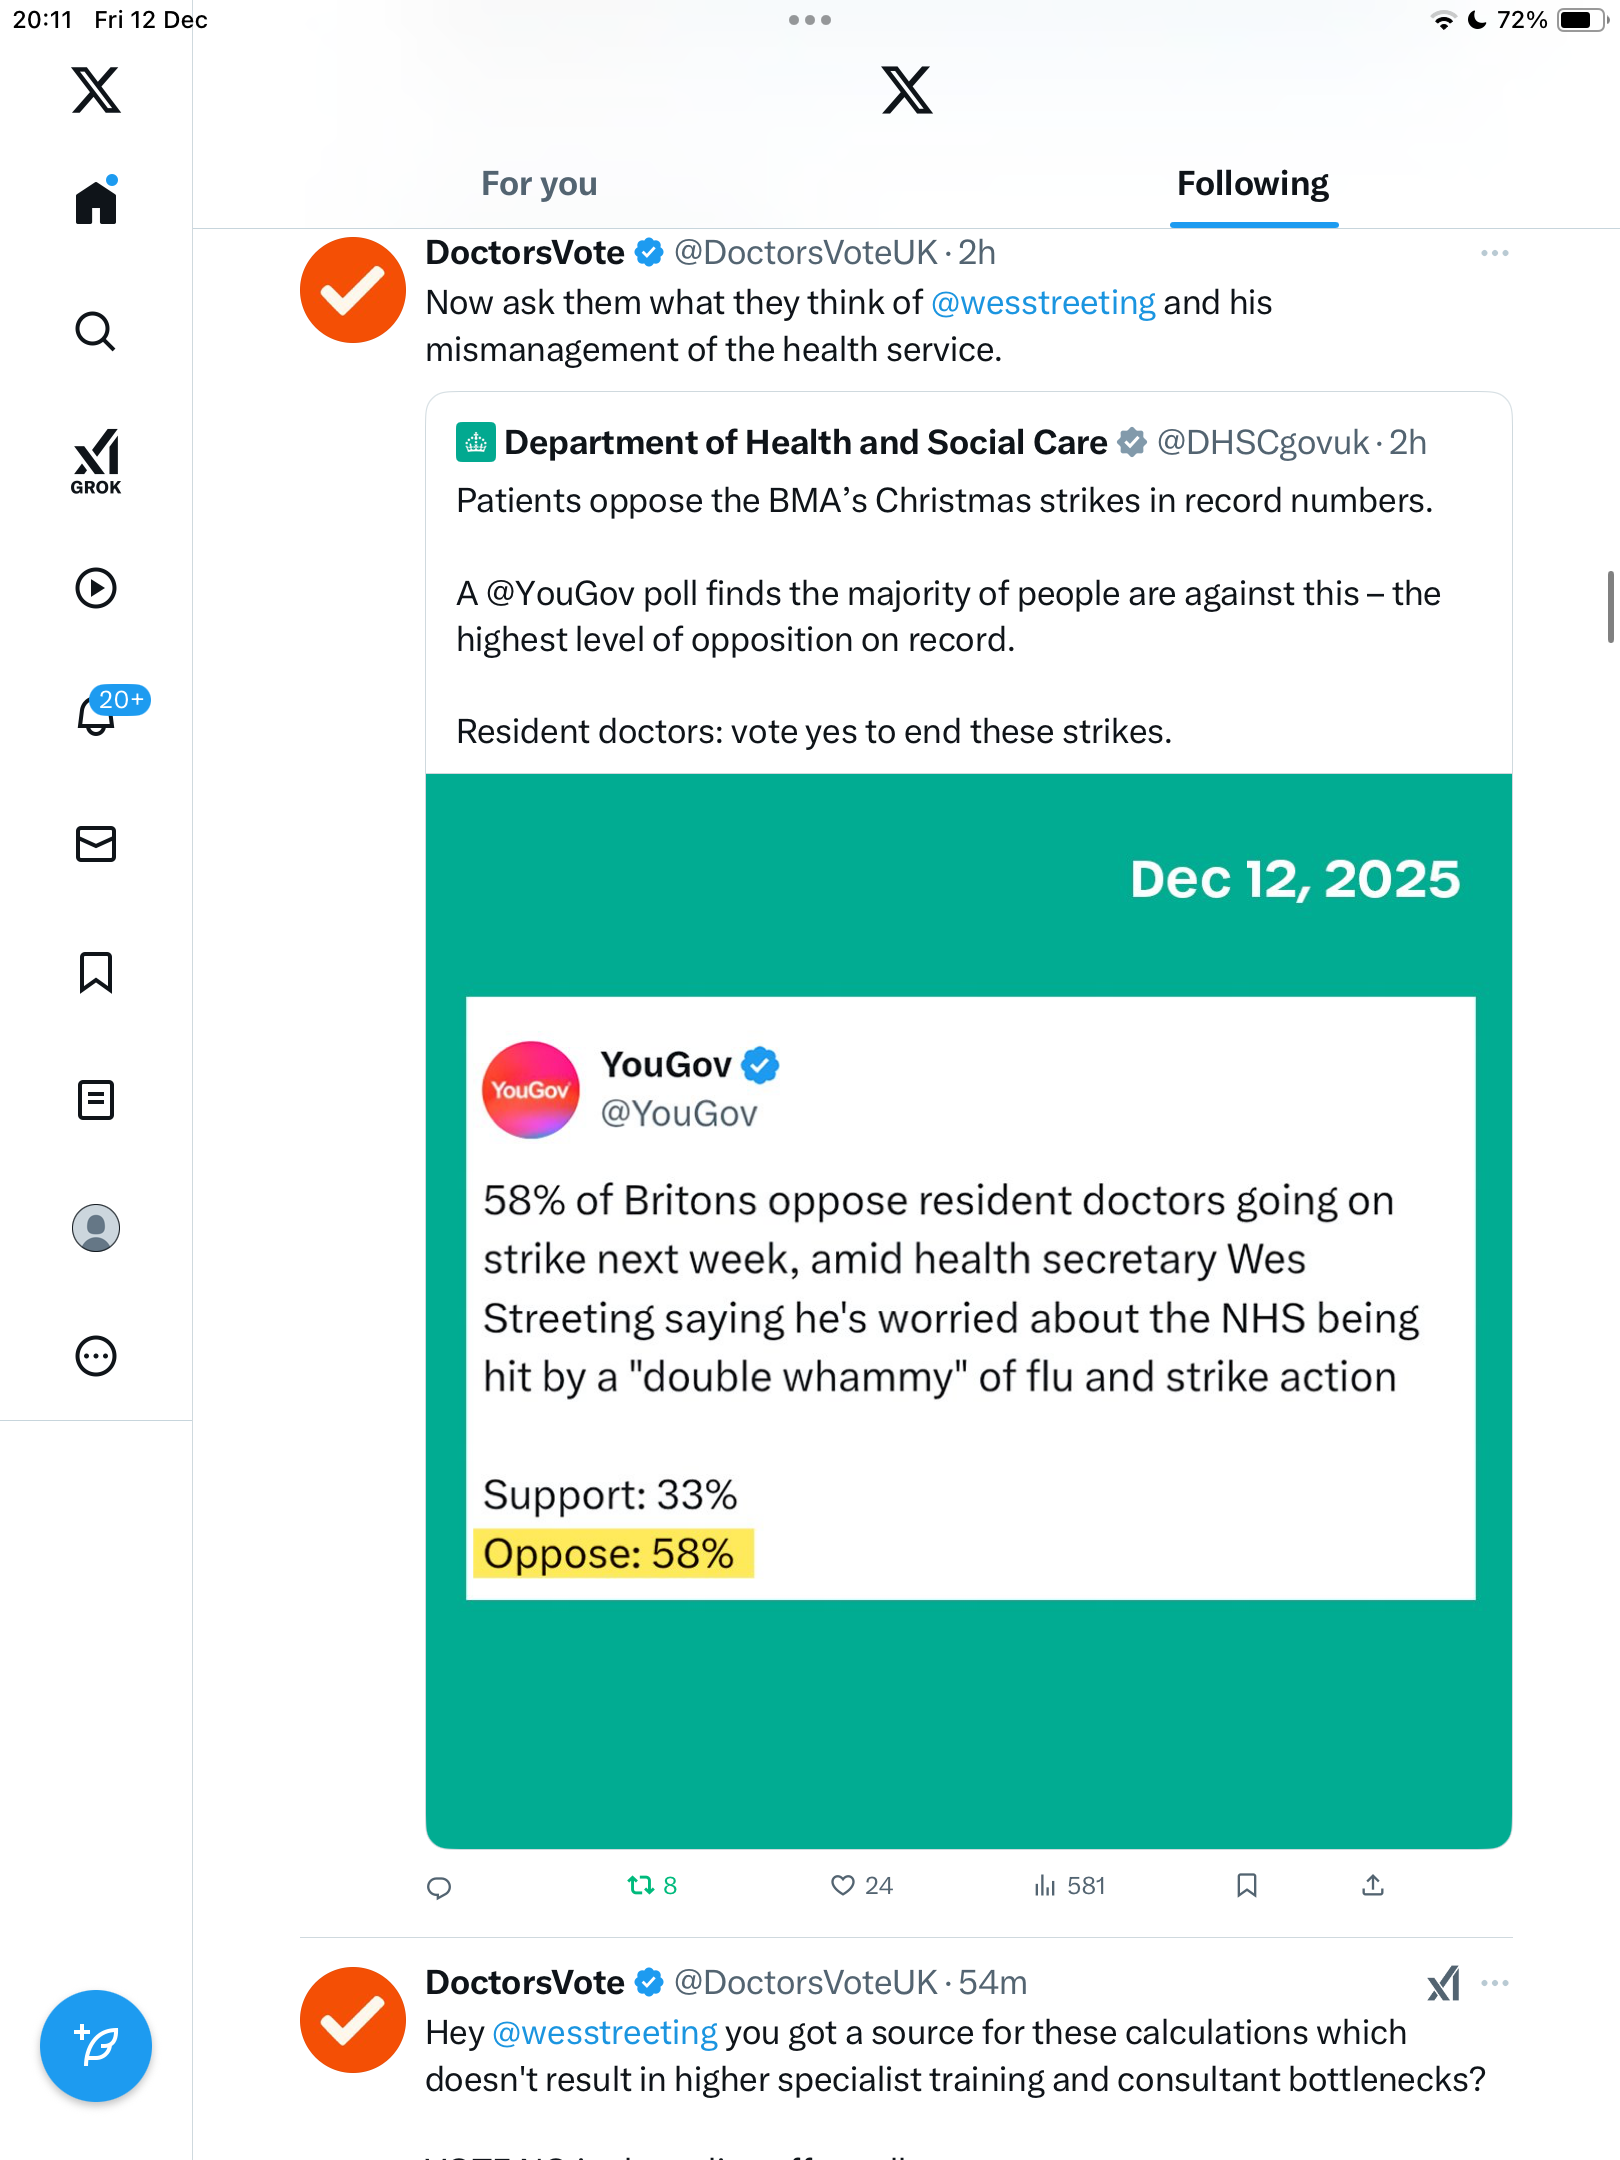
Task: Open Direct Messages envelope icon
Action: [96, 844]
